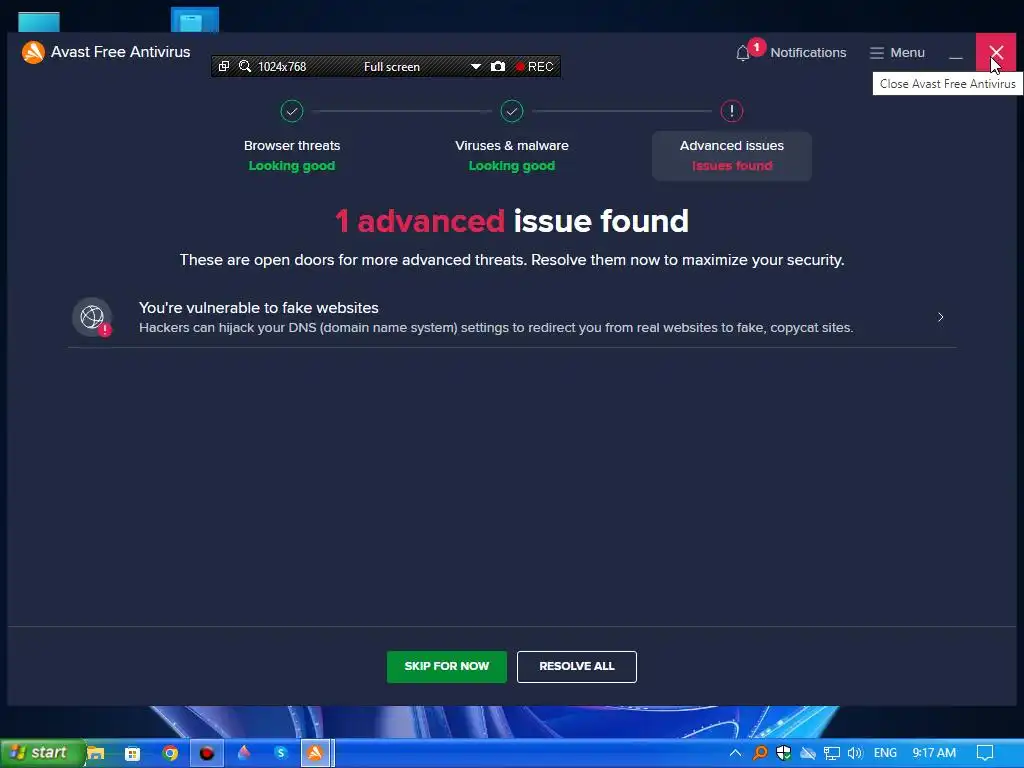Open "You're vulnerable to fake websites" item
The height and width of the screenshot is (768, 1024).
(512, 317)
